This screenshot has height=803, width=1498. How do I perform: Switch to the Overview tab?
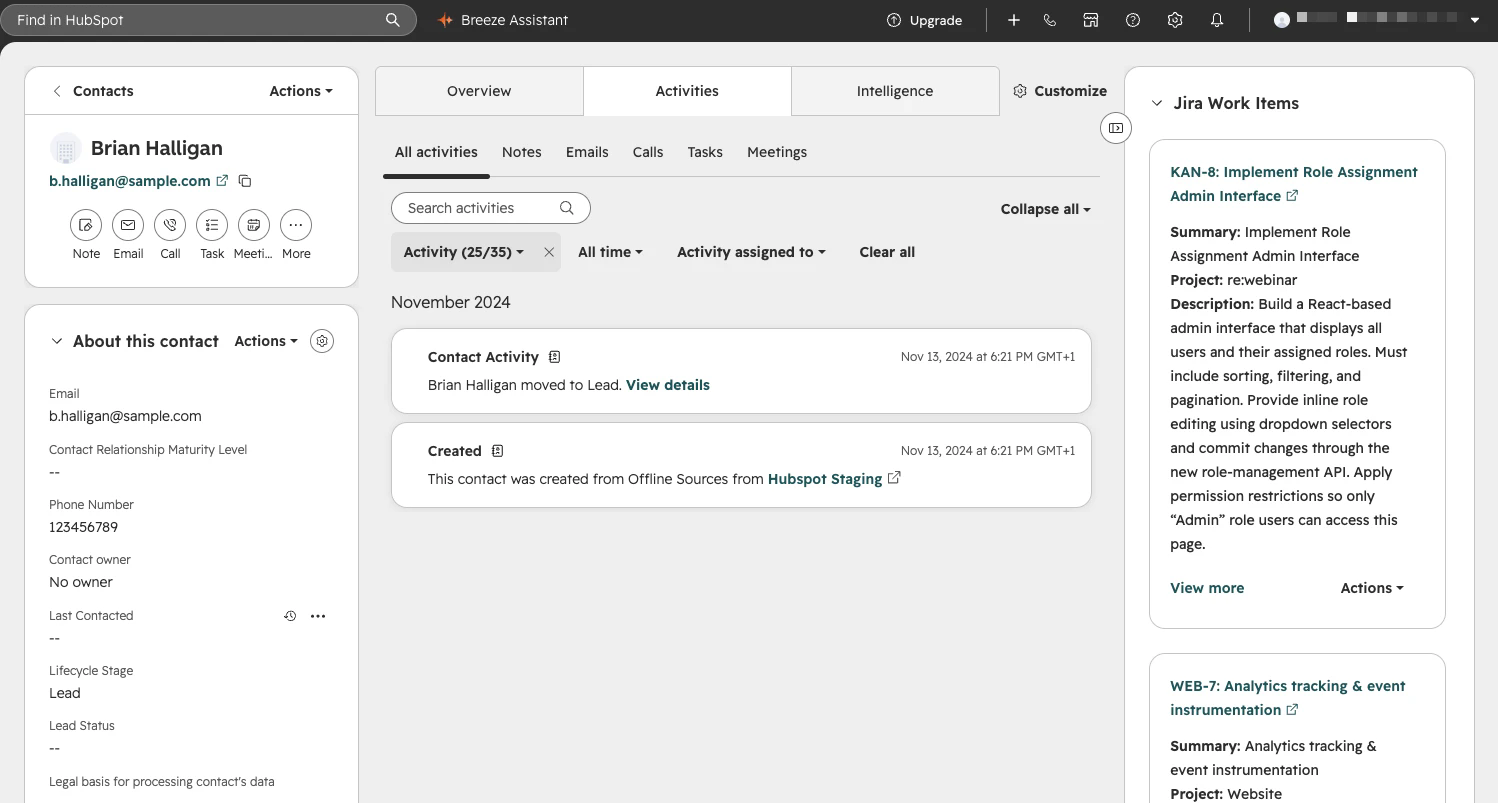click(479, 91)
